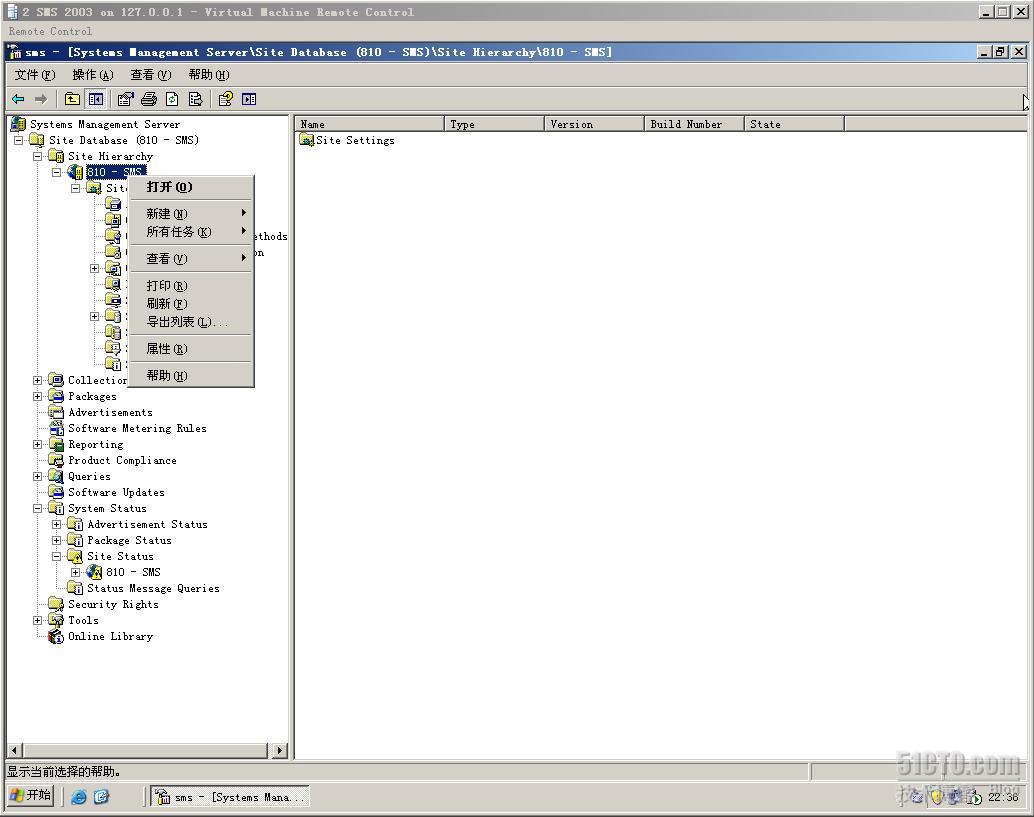Select 810 - SMS under Site Status
Viewport: 1034px width, 817px height.
pos(133,572)
